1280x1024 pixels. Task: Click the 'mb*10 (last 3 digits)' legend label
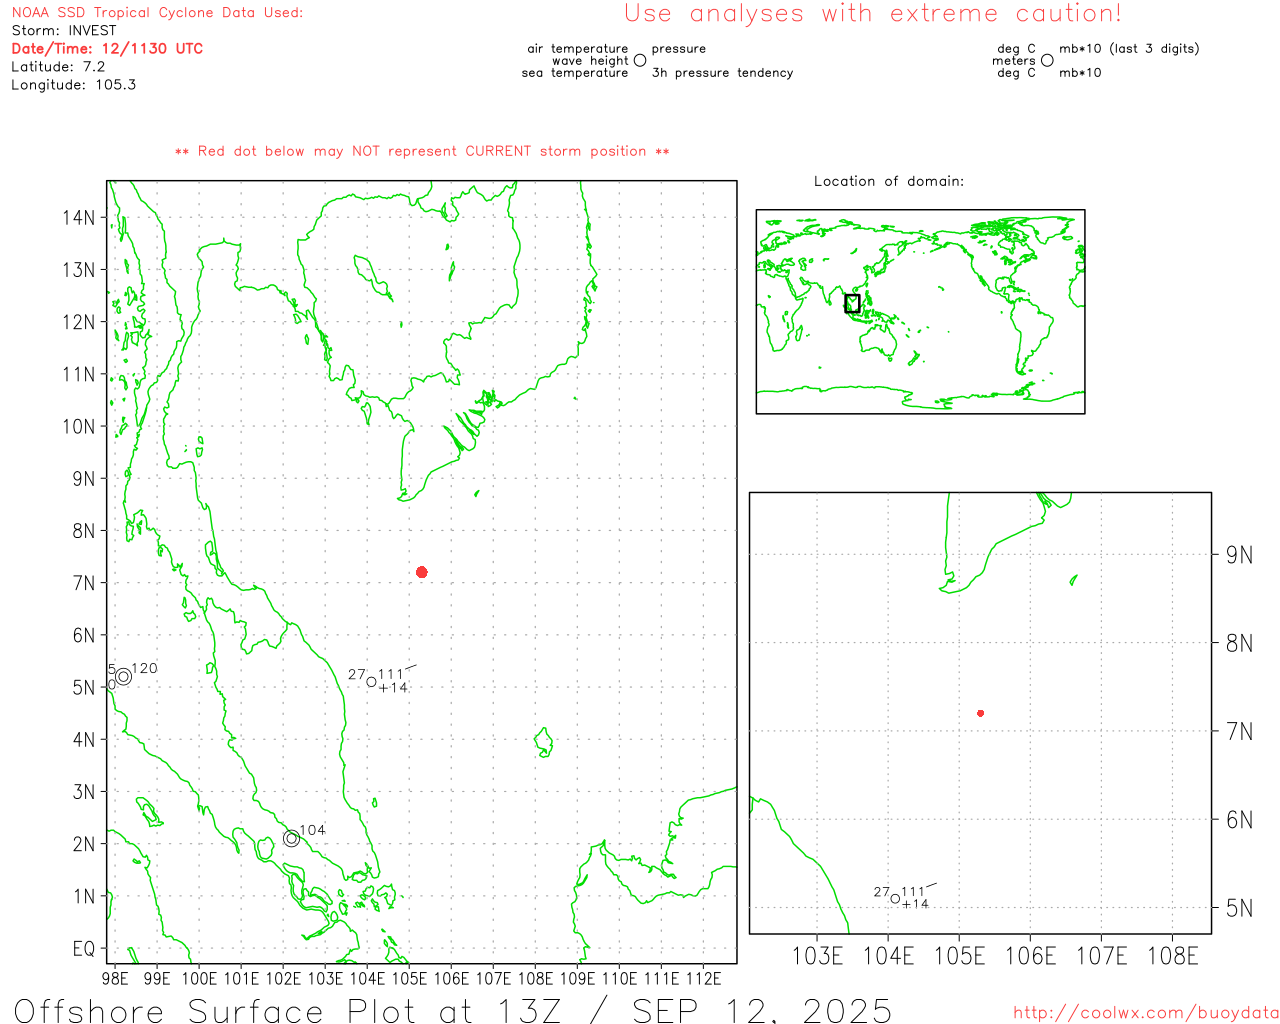tap(1129, 48)
